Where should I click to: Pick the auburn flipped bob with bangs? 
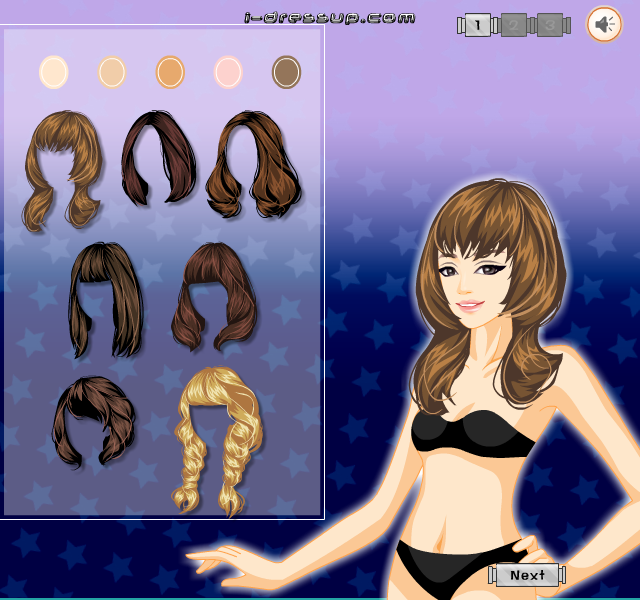click(x=214, y=297)
